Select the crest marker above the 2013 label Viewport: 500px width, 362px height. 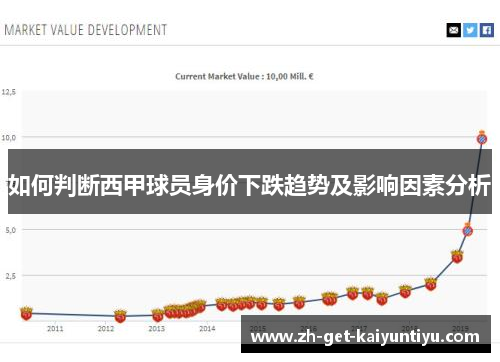pyautogui.click(x=158, y=315)
